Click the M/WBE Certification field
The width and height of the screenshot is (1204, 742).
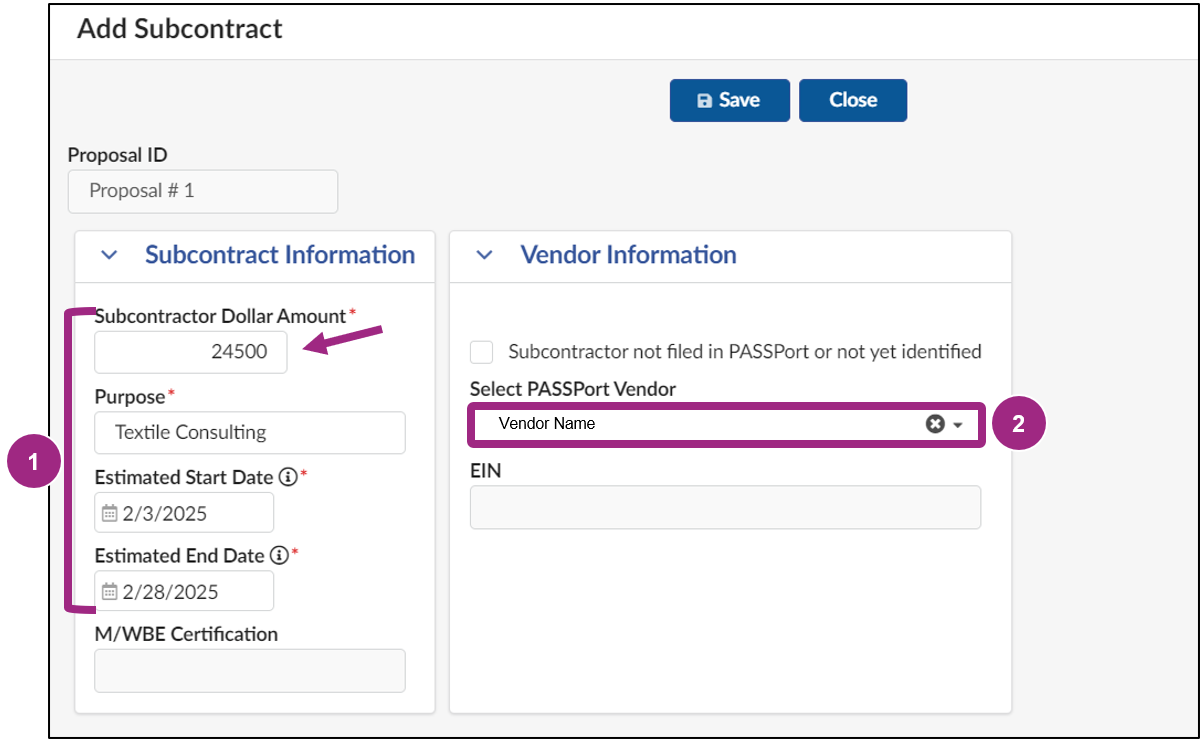(250, 671)
